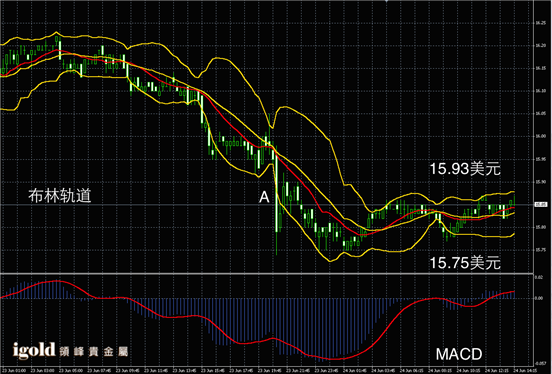Click the long candlestick wick below marker A

pos(276,243)
